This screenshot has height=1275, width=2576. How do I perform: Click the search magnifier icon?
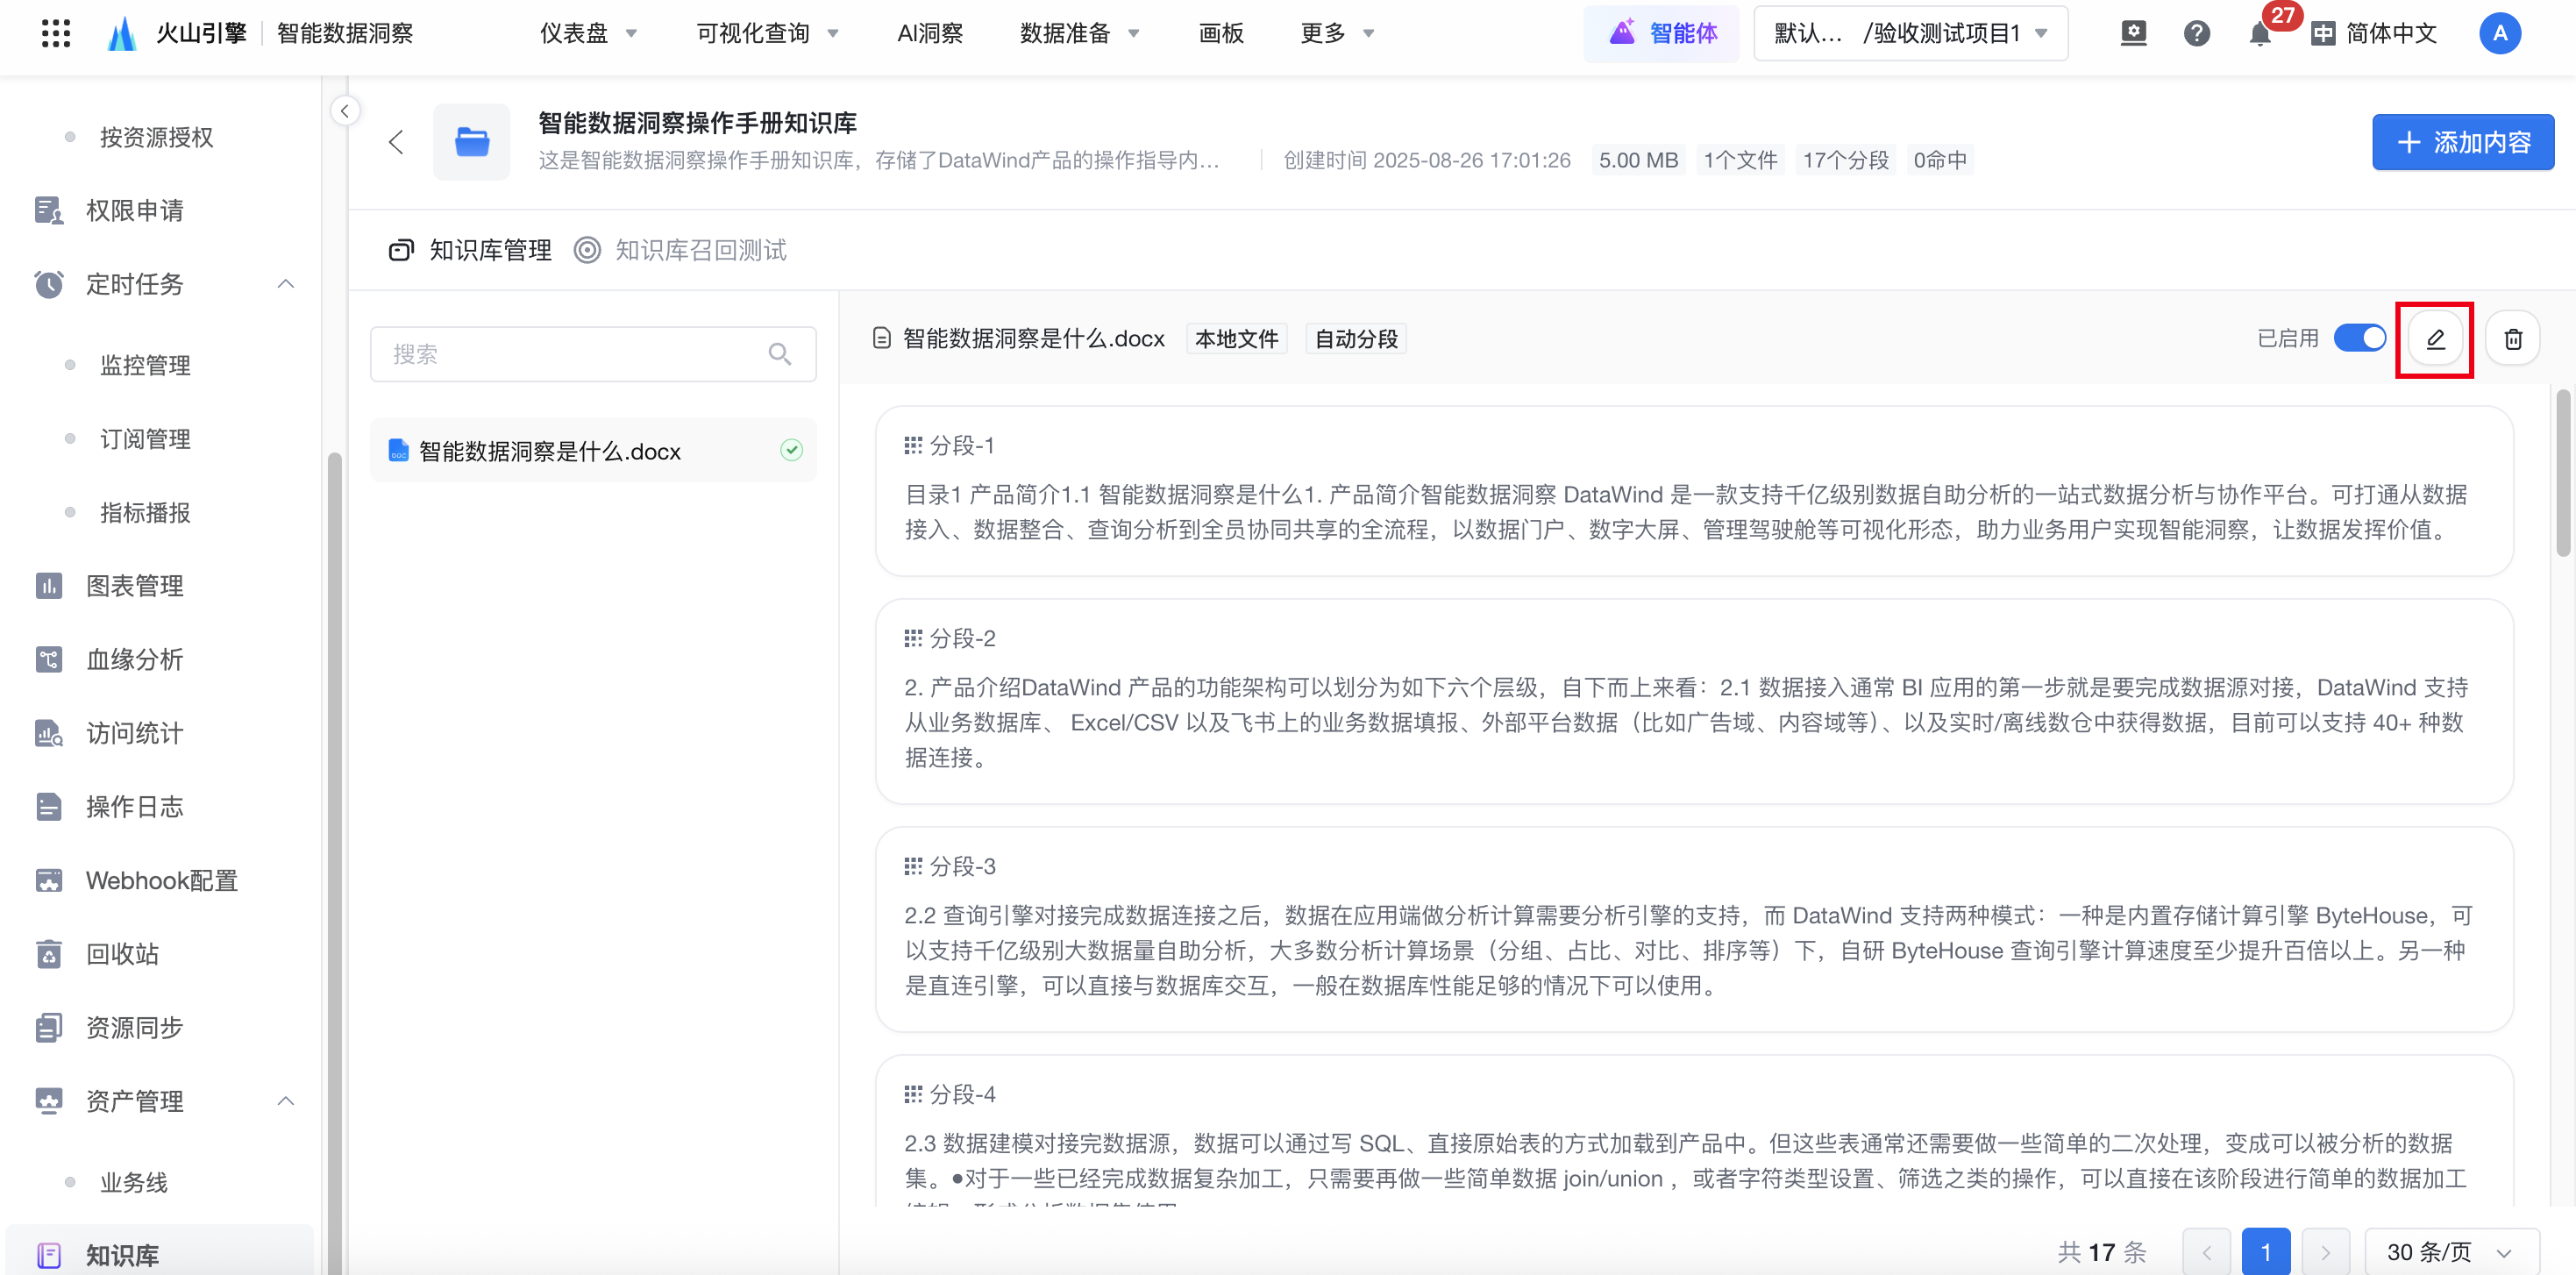pyautogui.click(x=779, y=354)
